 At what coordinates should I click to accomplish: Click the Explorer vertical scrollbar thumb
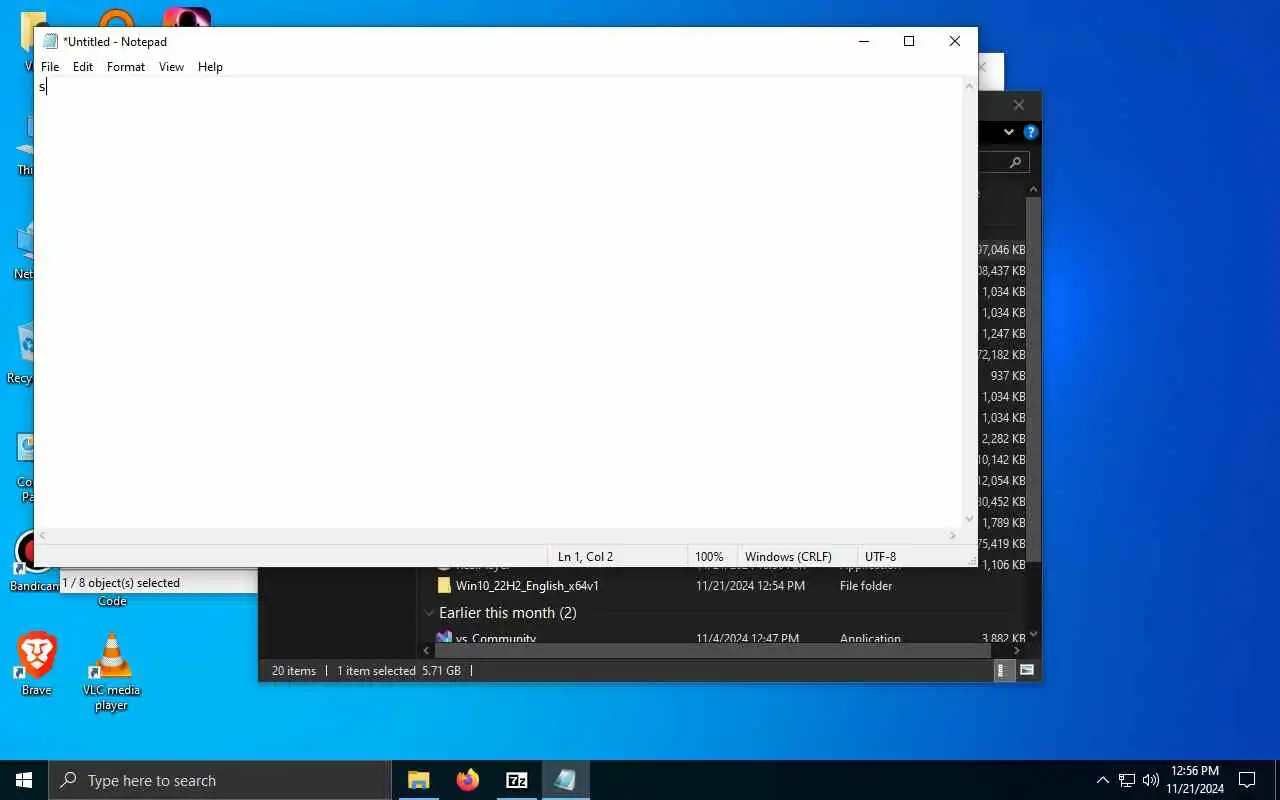[x=1034, y=380]
